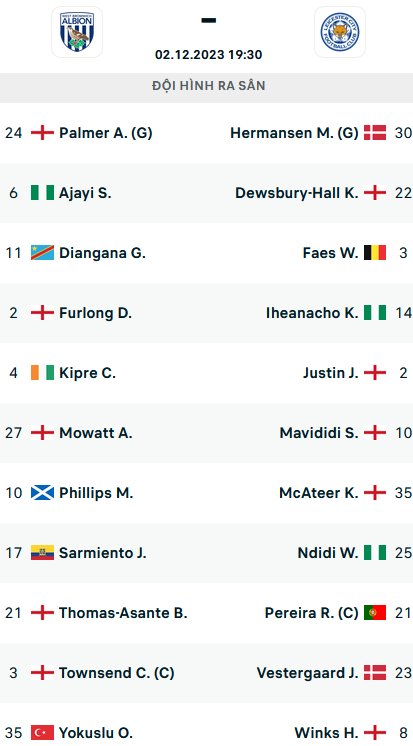Click the Portugal flag beside Pereira R.

375,612
